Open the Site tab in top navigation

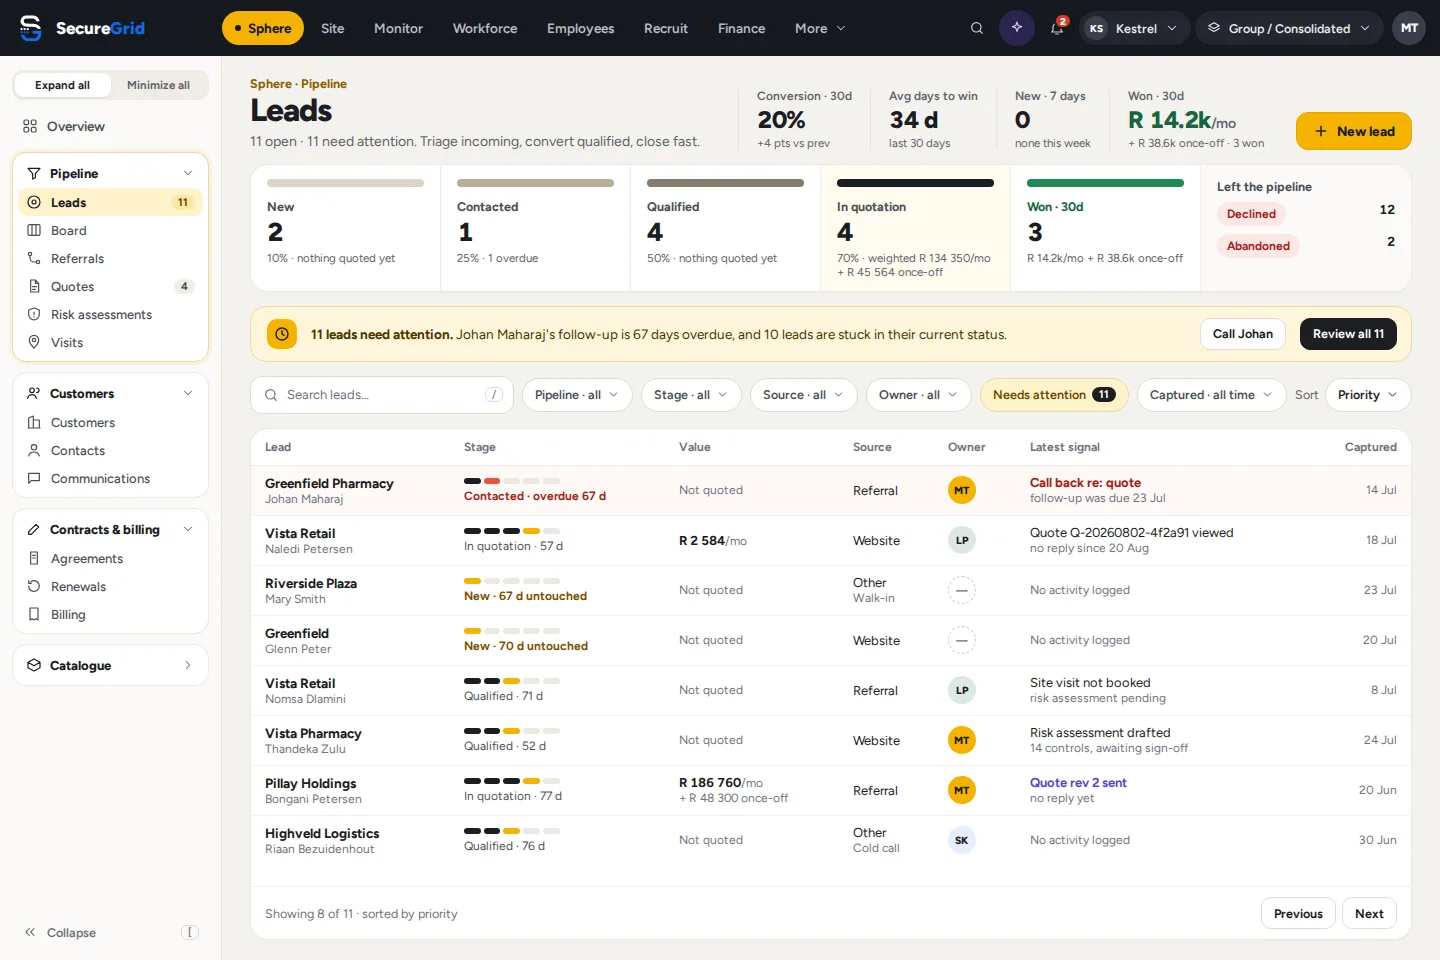333,28
